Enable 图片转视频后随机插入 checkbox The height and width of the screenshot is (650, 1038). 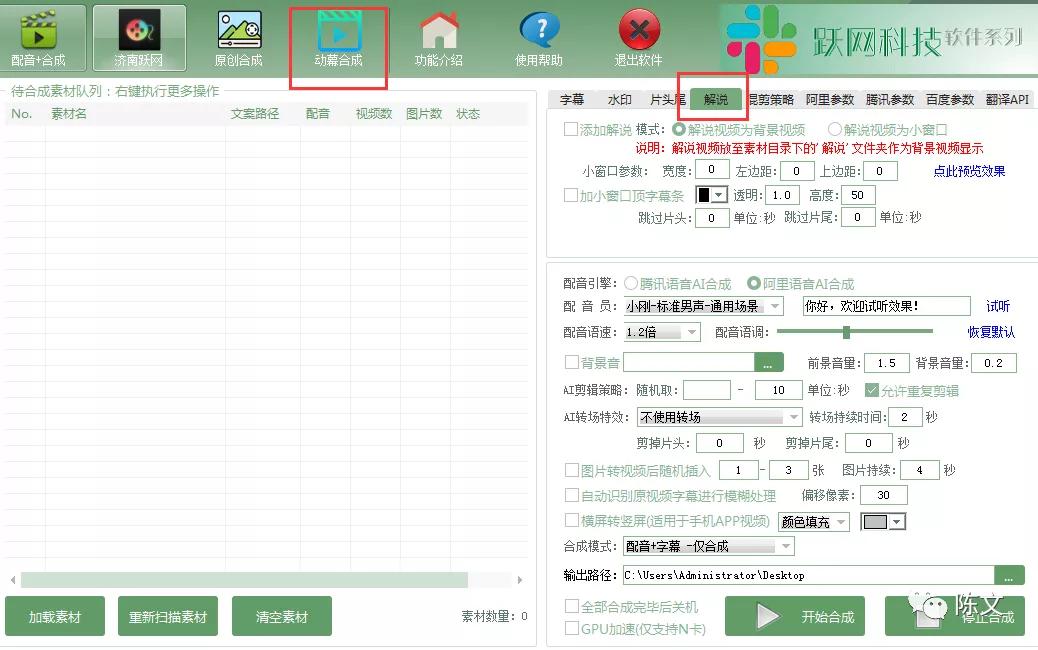pyautogui.click(x=572, y=470)
